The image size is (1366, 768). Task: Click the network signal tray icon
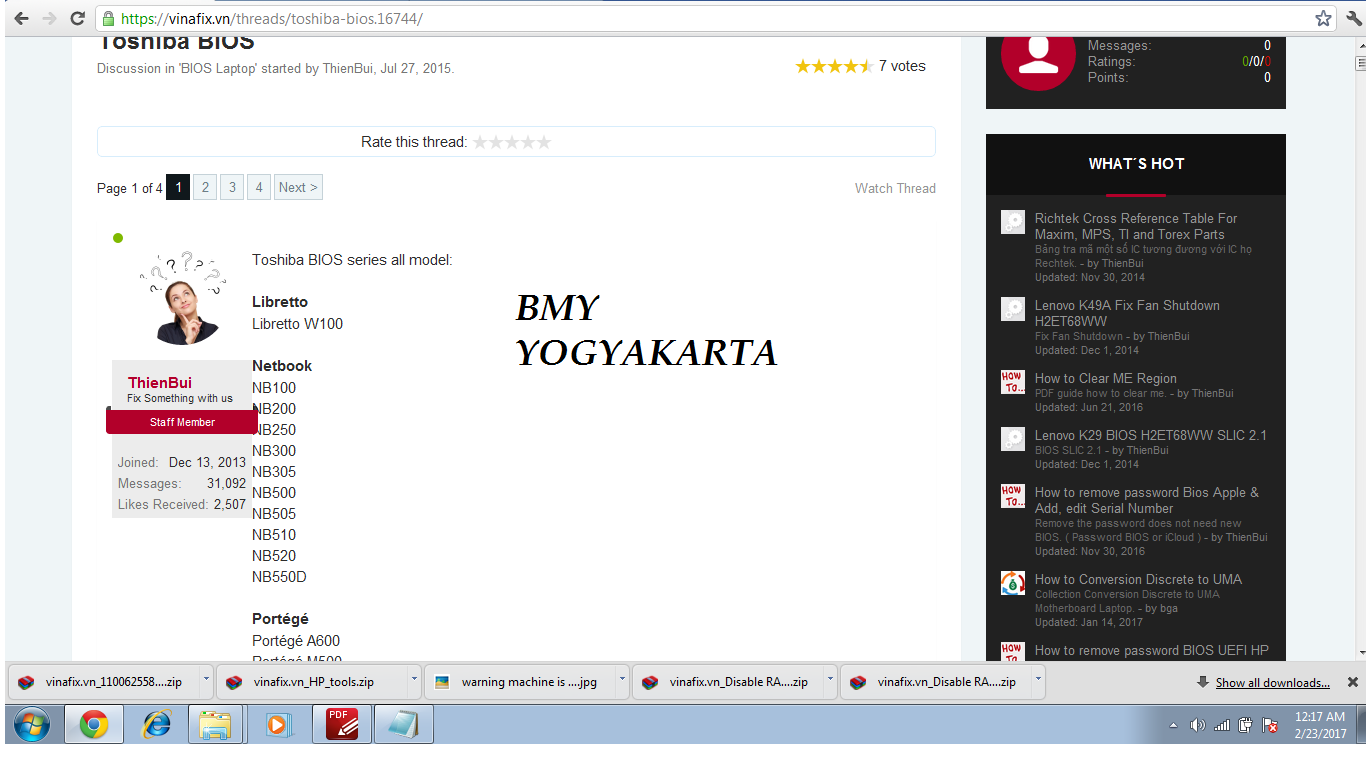pos(1221,725)
